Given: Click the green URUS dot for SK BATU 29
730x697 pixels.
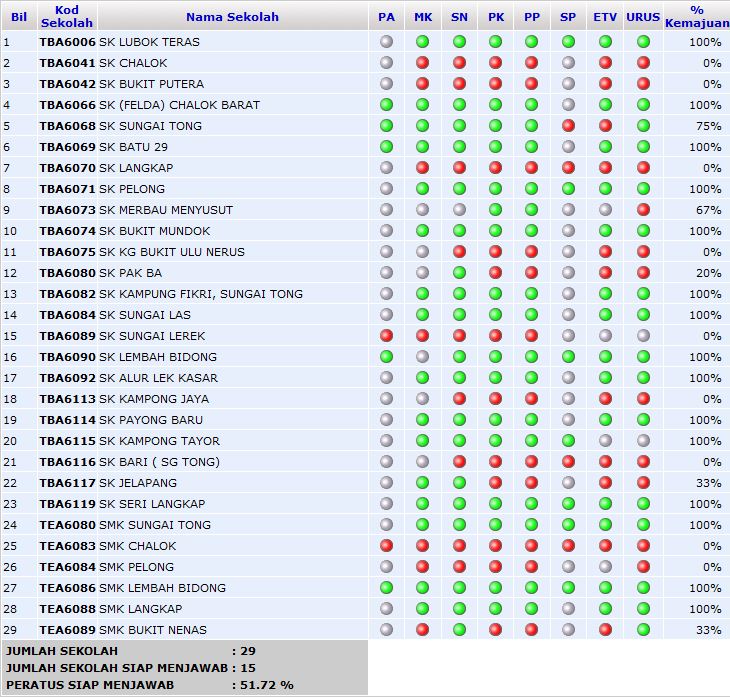Looking at the screenshot, I should tap(643, 147).
